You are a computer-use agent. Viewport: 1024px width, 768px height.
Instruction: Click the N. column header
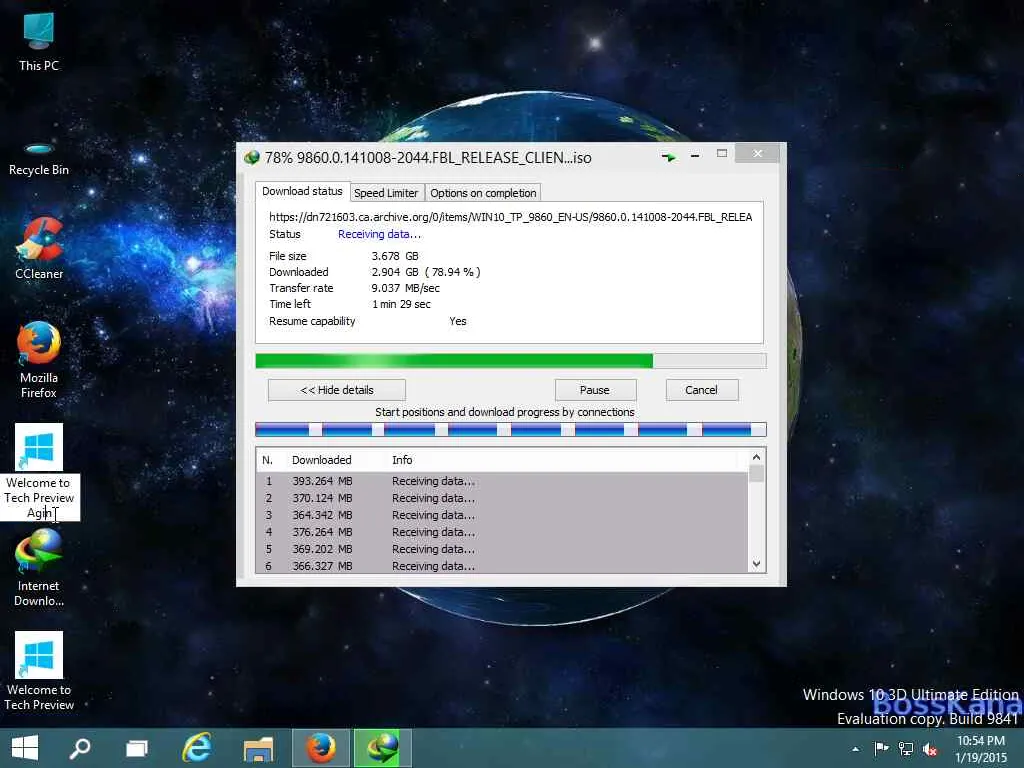coord(268,460)
